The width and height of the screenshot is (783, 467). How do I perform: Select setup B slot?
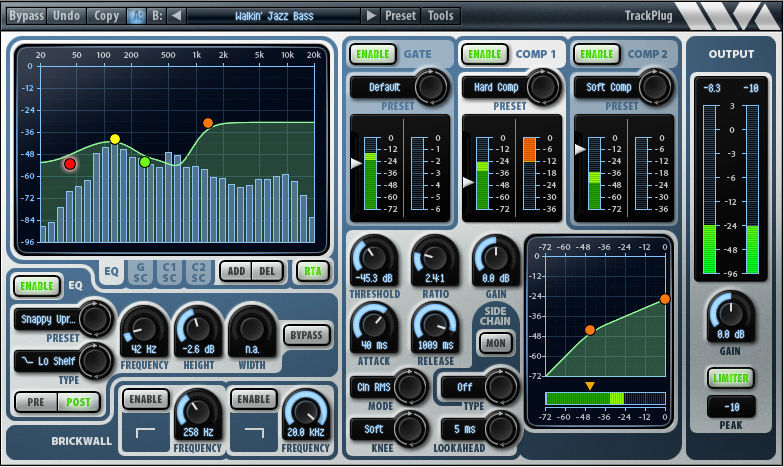click(x=157, y=16)
